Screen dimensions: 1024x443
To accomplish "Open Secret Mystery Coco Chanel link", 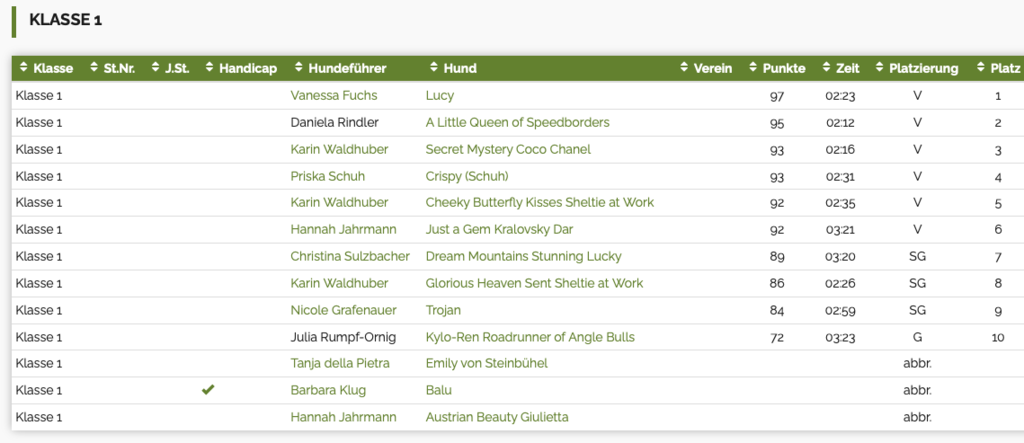I will 508,150.
